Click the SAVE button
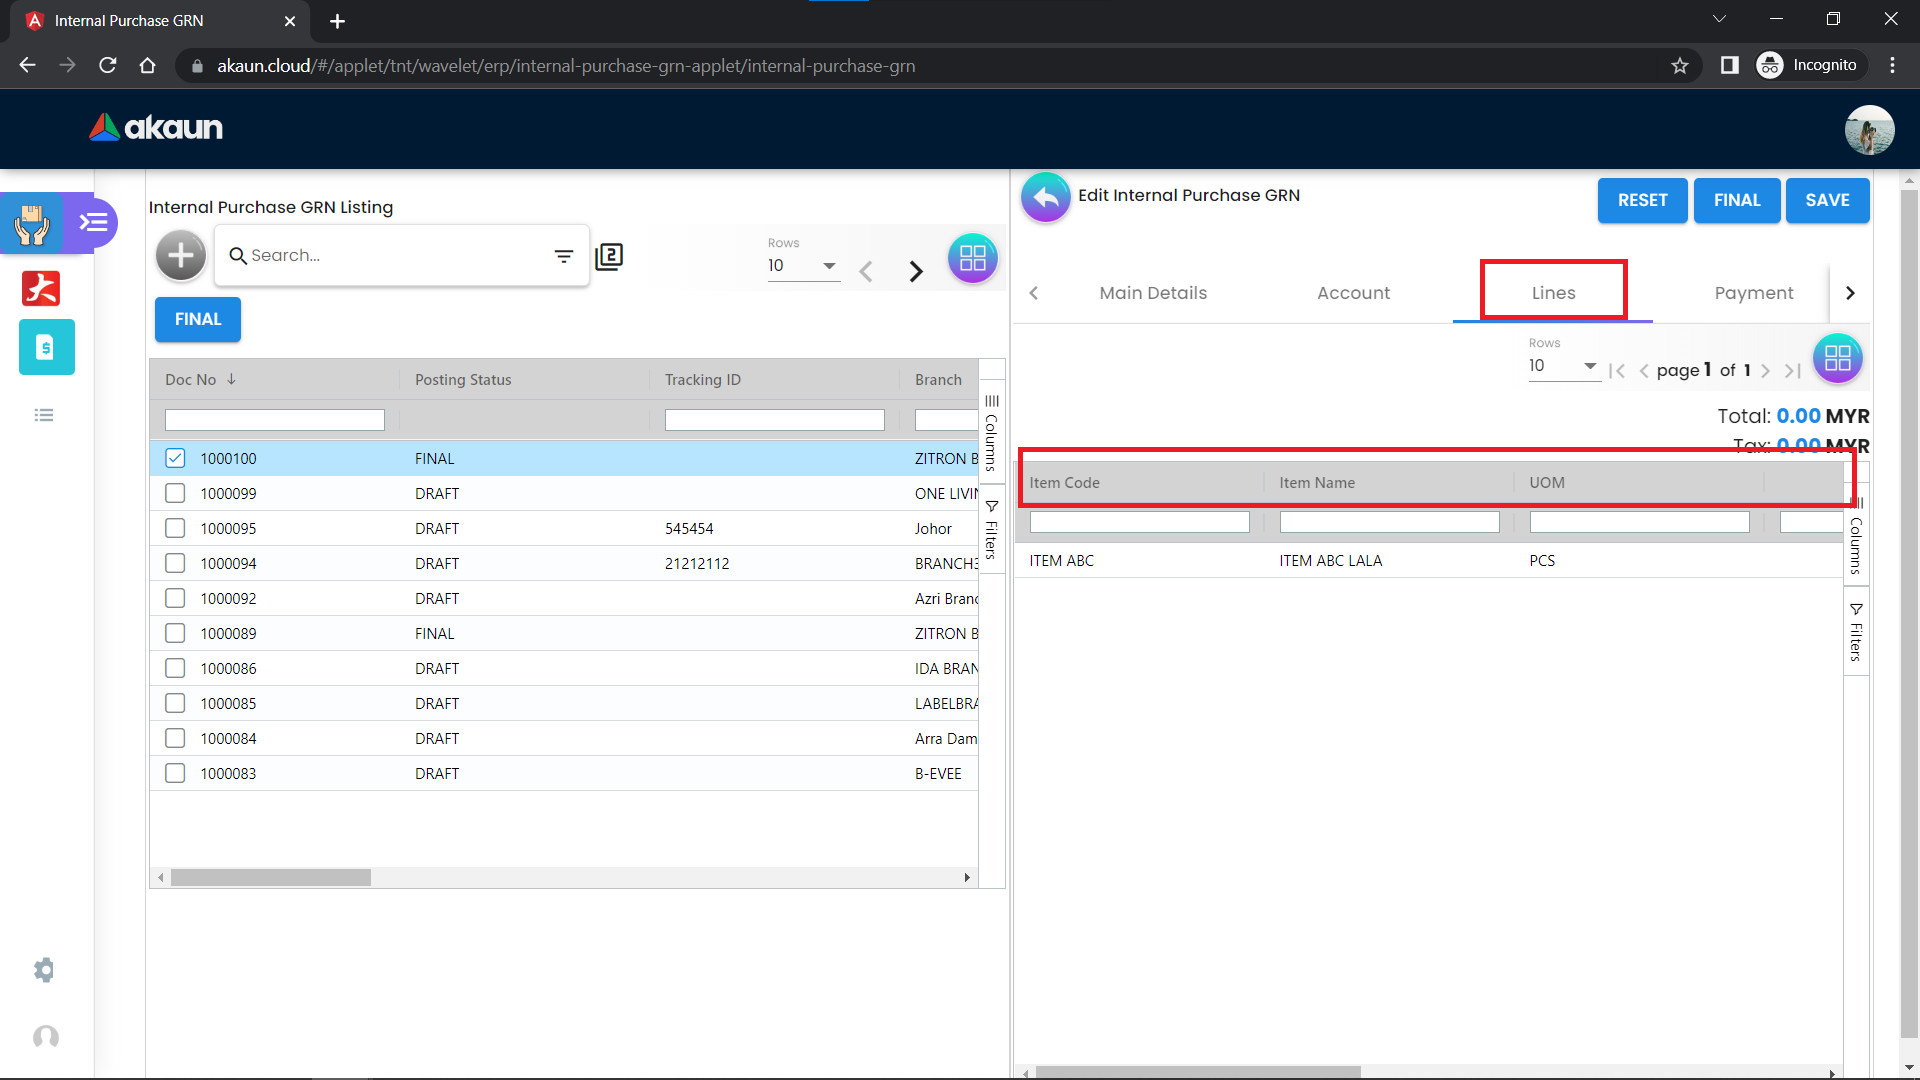The image size is (1920, 1080). [1827, 200]
